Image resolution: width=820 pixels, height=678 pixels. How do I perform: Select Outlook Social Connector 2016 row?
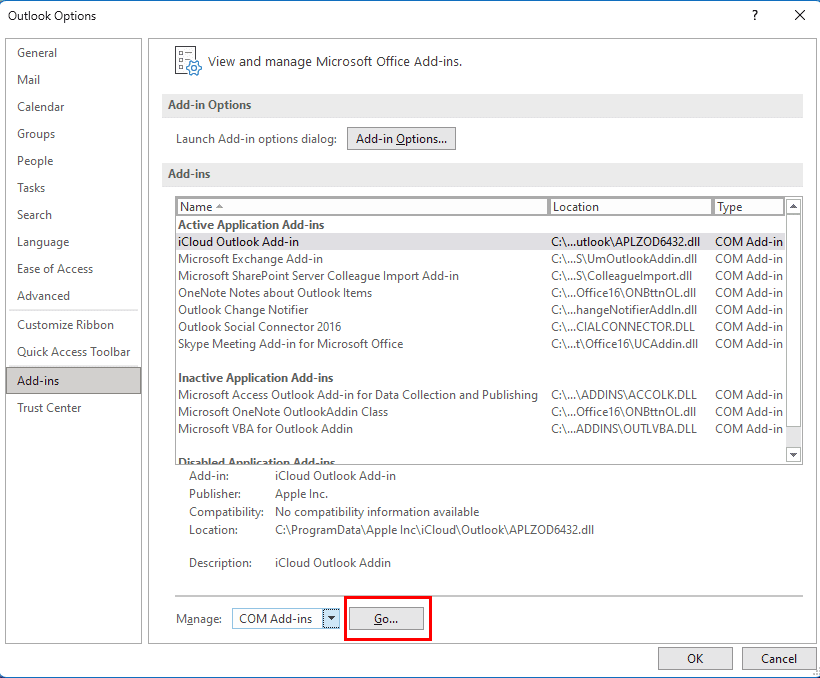480,327
